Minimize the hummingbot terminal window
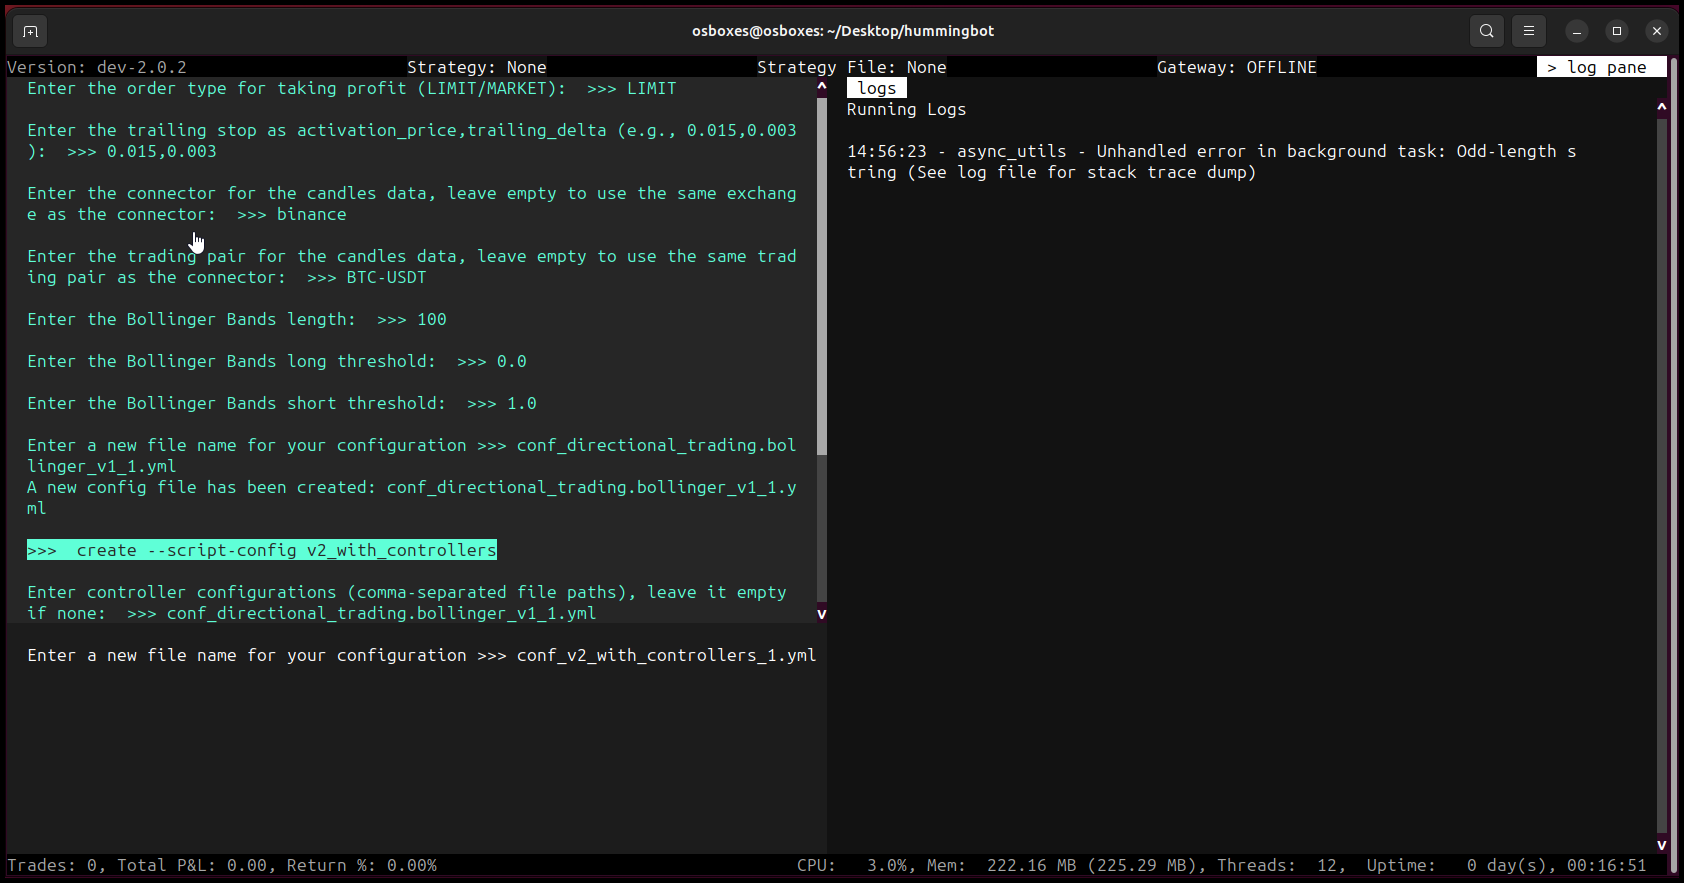The height and width of the screenshot is (883, 1684). pyautogui.click(x=1577, y=31)
